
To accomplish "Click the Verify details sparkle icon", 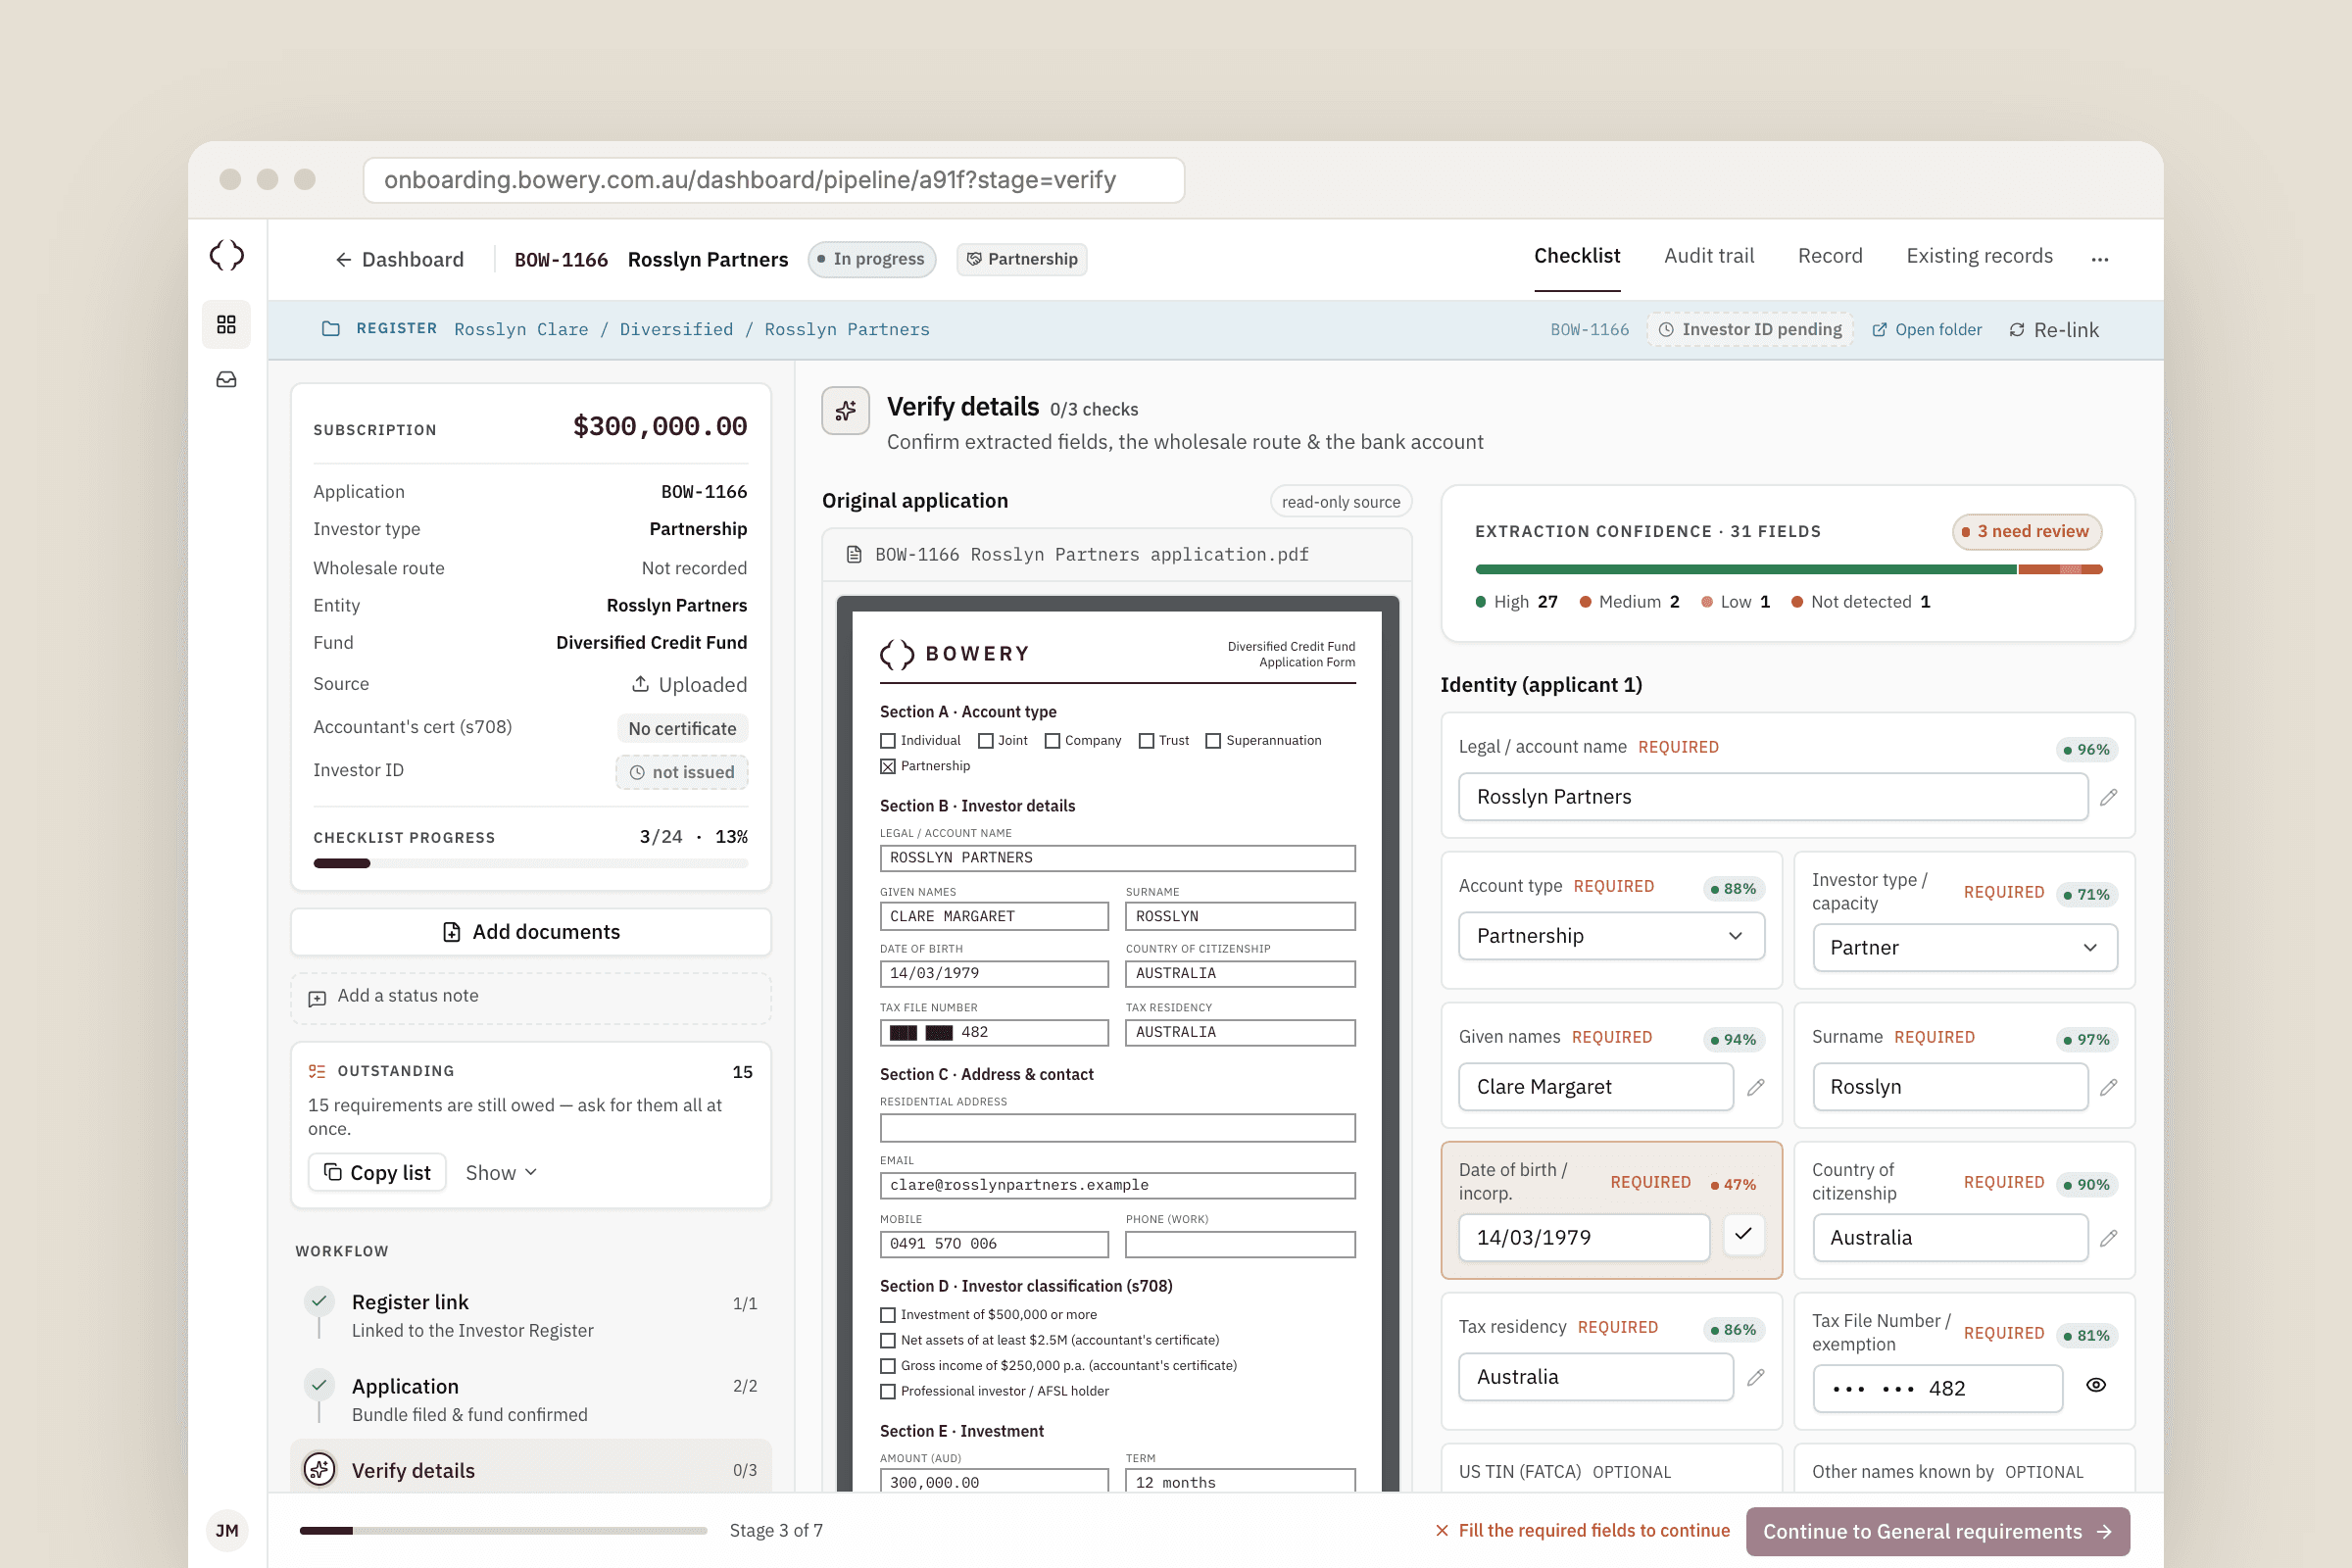I will point(845,410).
